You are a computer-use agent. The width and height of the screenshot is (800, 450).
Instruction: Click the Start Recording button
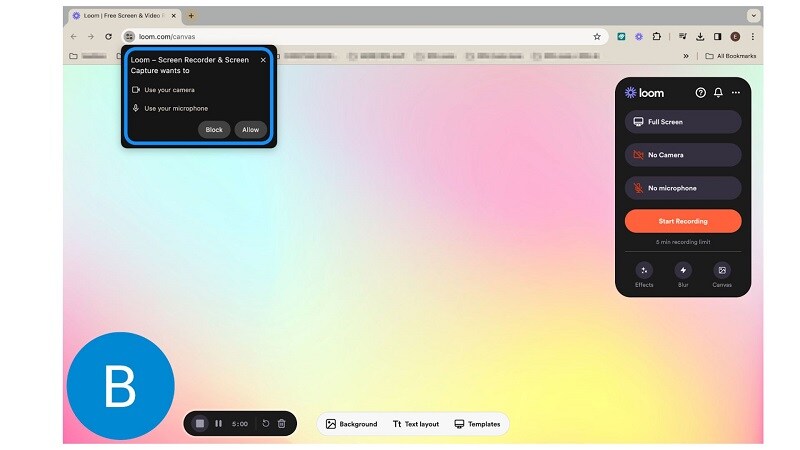683,221
